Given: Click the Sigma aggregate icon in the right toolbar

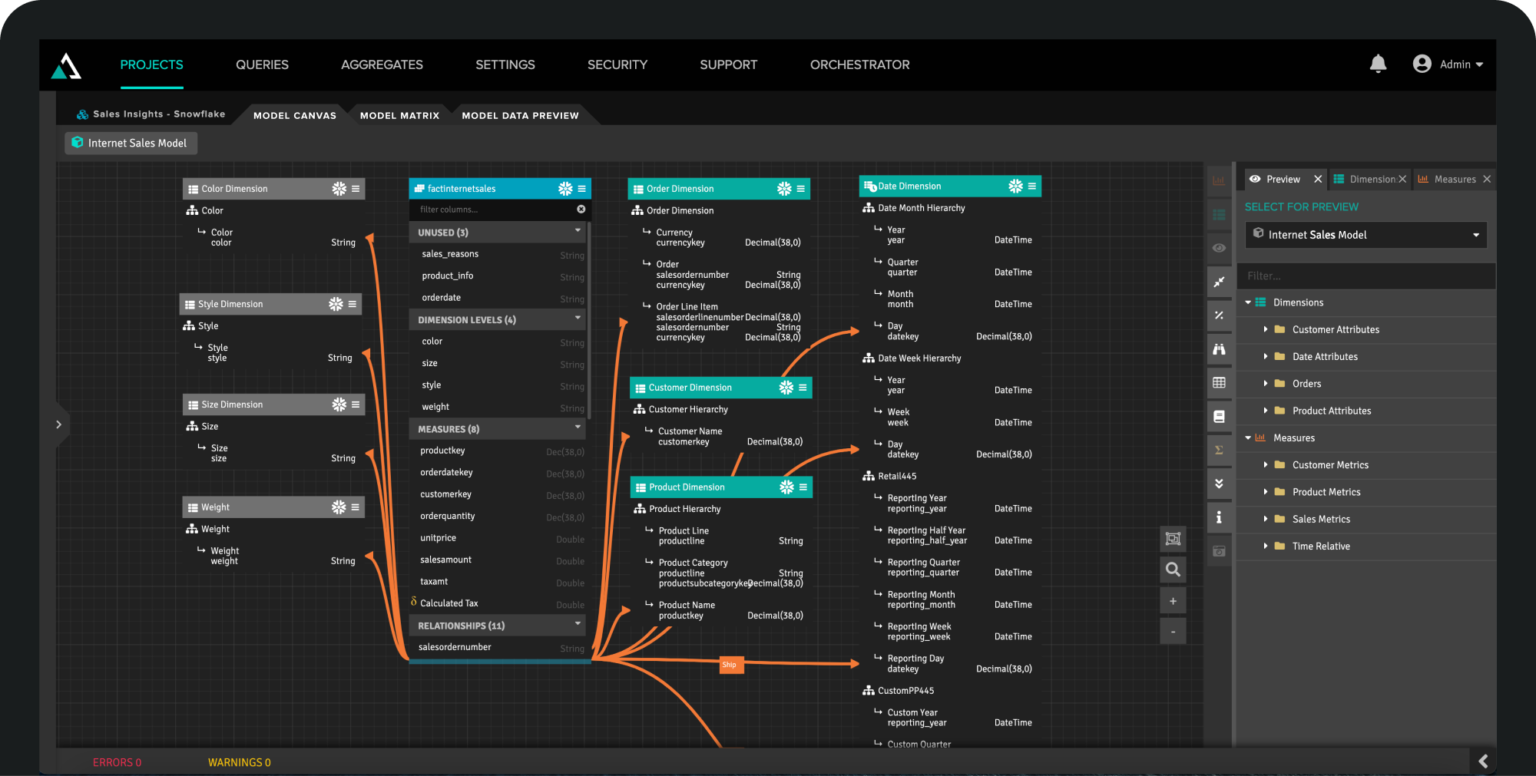Looking at the screenshot, I should click(x=1219, y=449).
